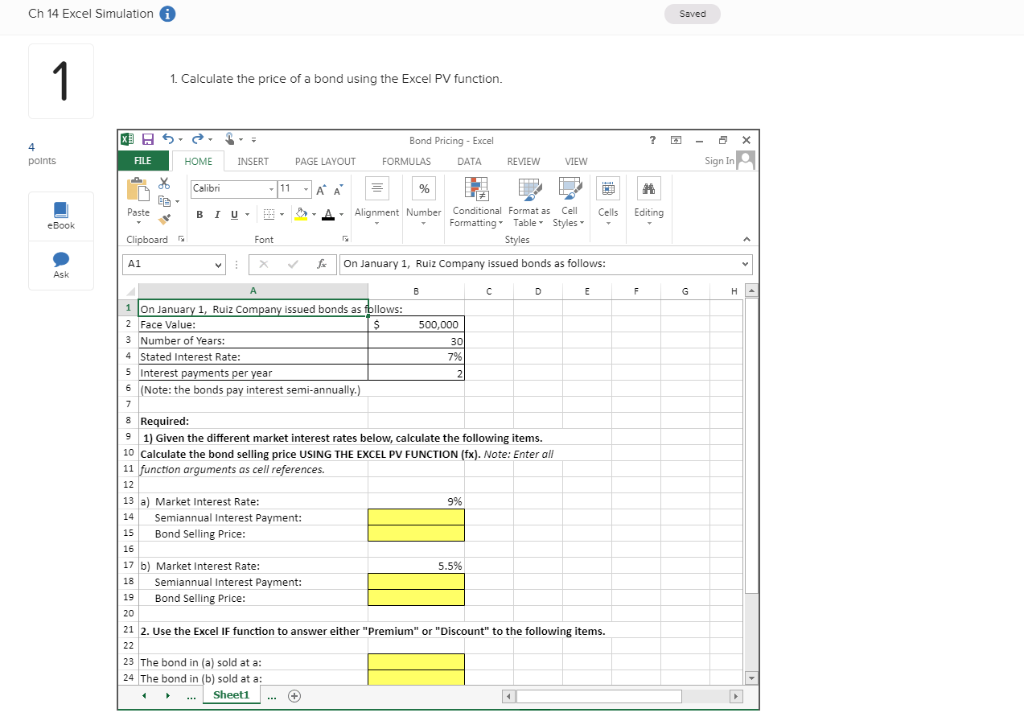The image size is (1024, 721).
Task: Open the Fill Color dropdown arrow
Action: [314, 214]
